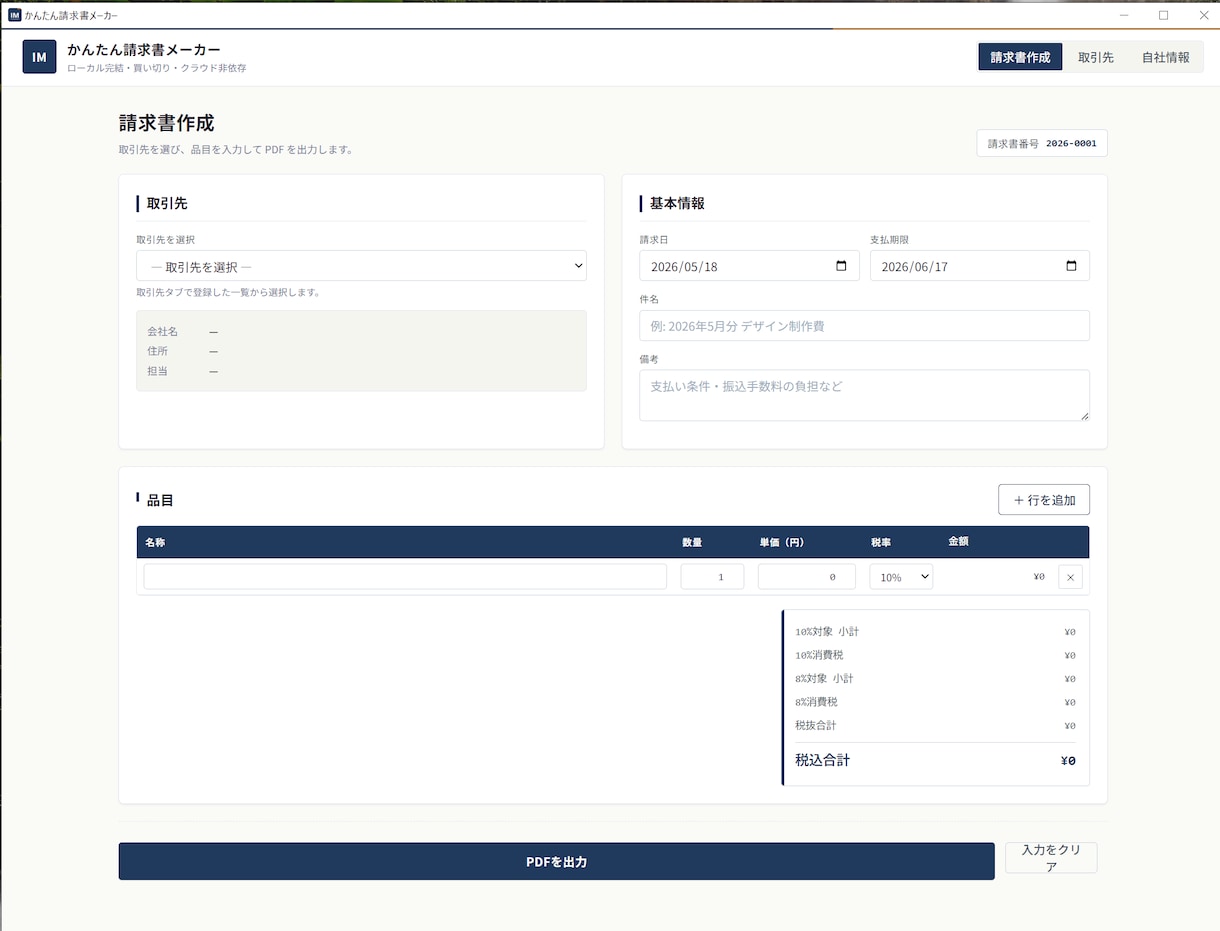
Task: Click the 担当 label in client info
Action: click(157, 371)
